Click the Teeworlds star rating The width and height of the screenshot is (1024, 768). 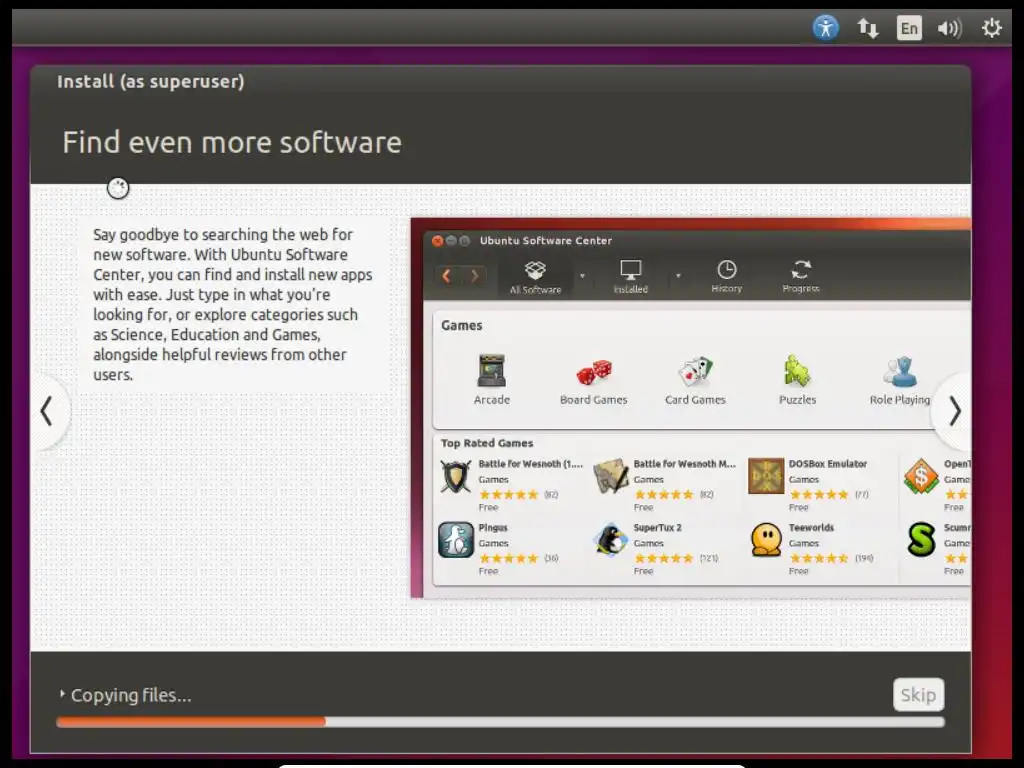pos(819,558)
